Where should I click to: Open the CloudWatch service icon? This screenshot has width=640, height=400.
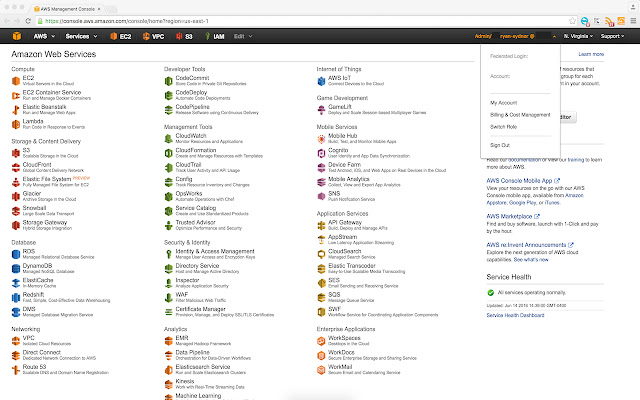pos(169,139)
